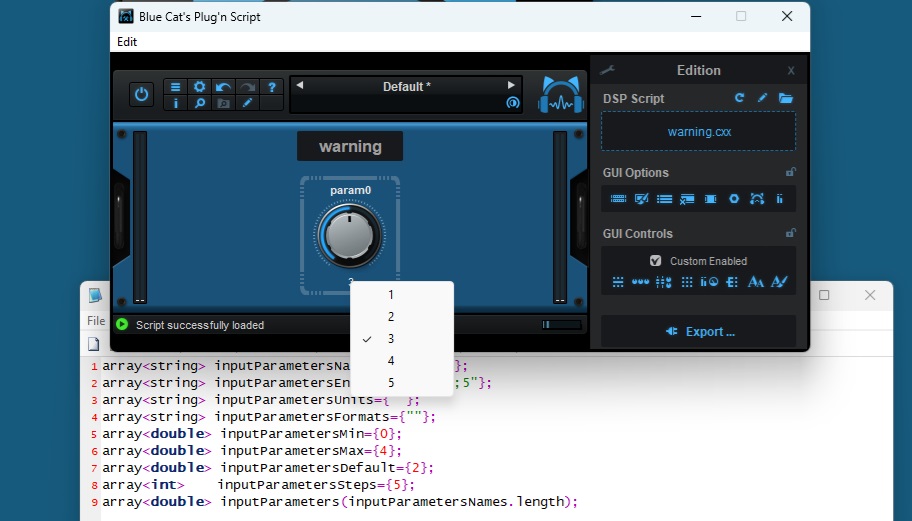
Task: Toggle GUI Controls lock icon
Action: pos(790,233)
